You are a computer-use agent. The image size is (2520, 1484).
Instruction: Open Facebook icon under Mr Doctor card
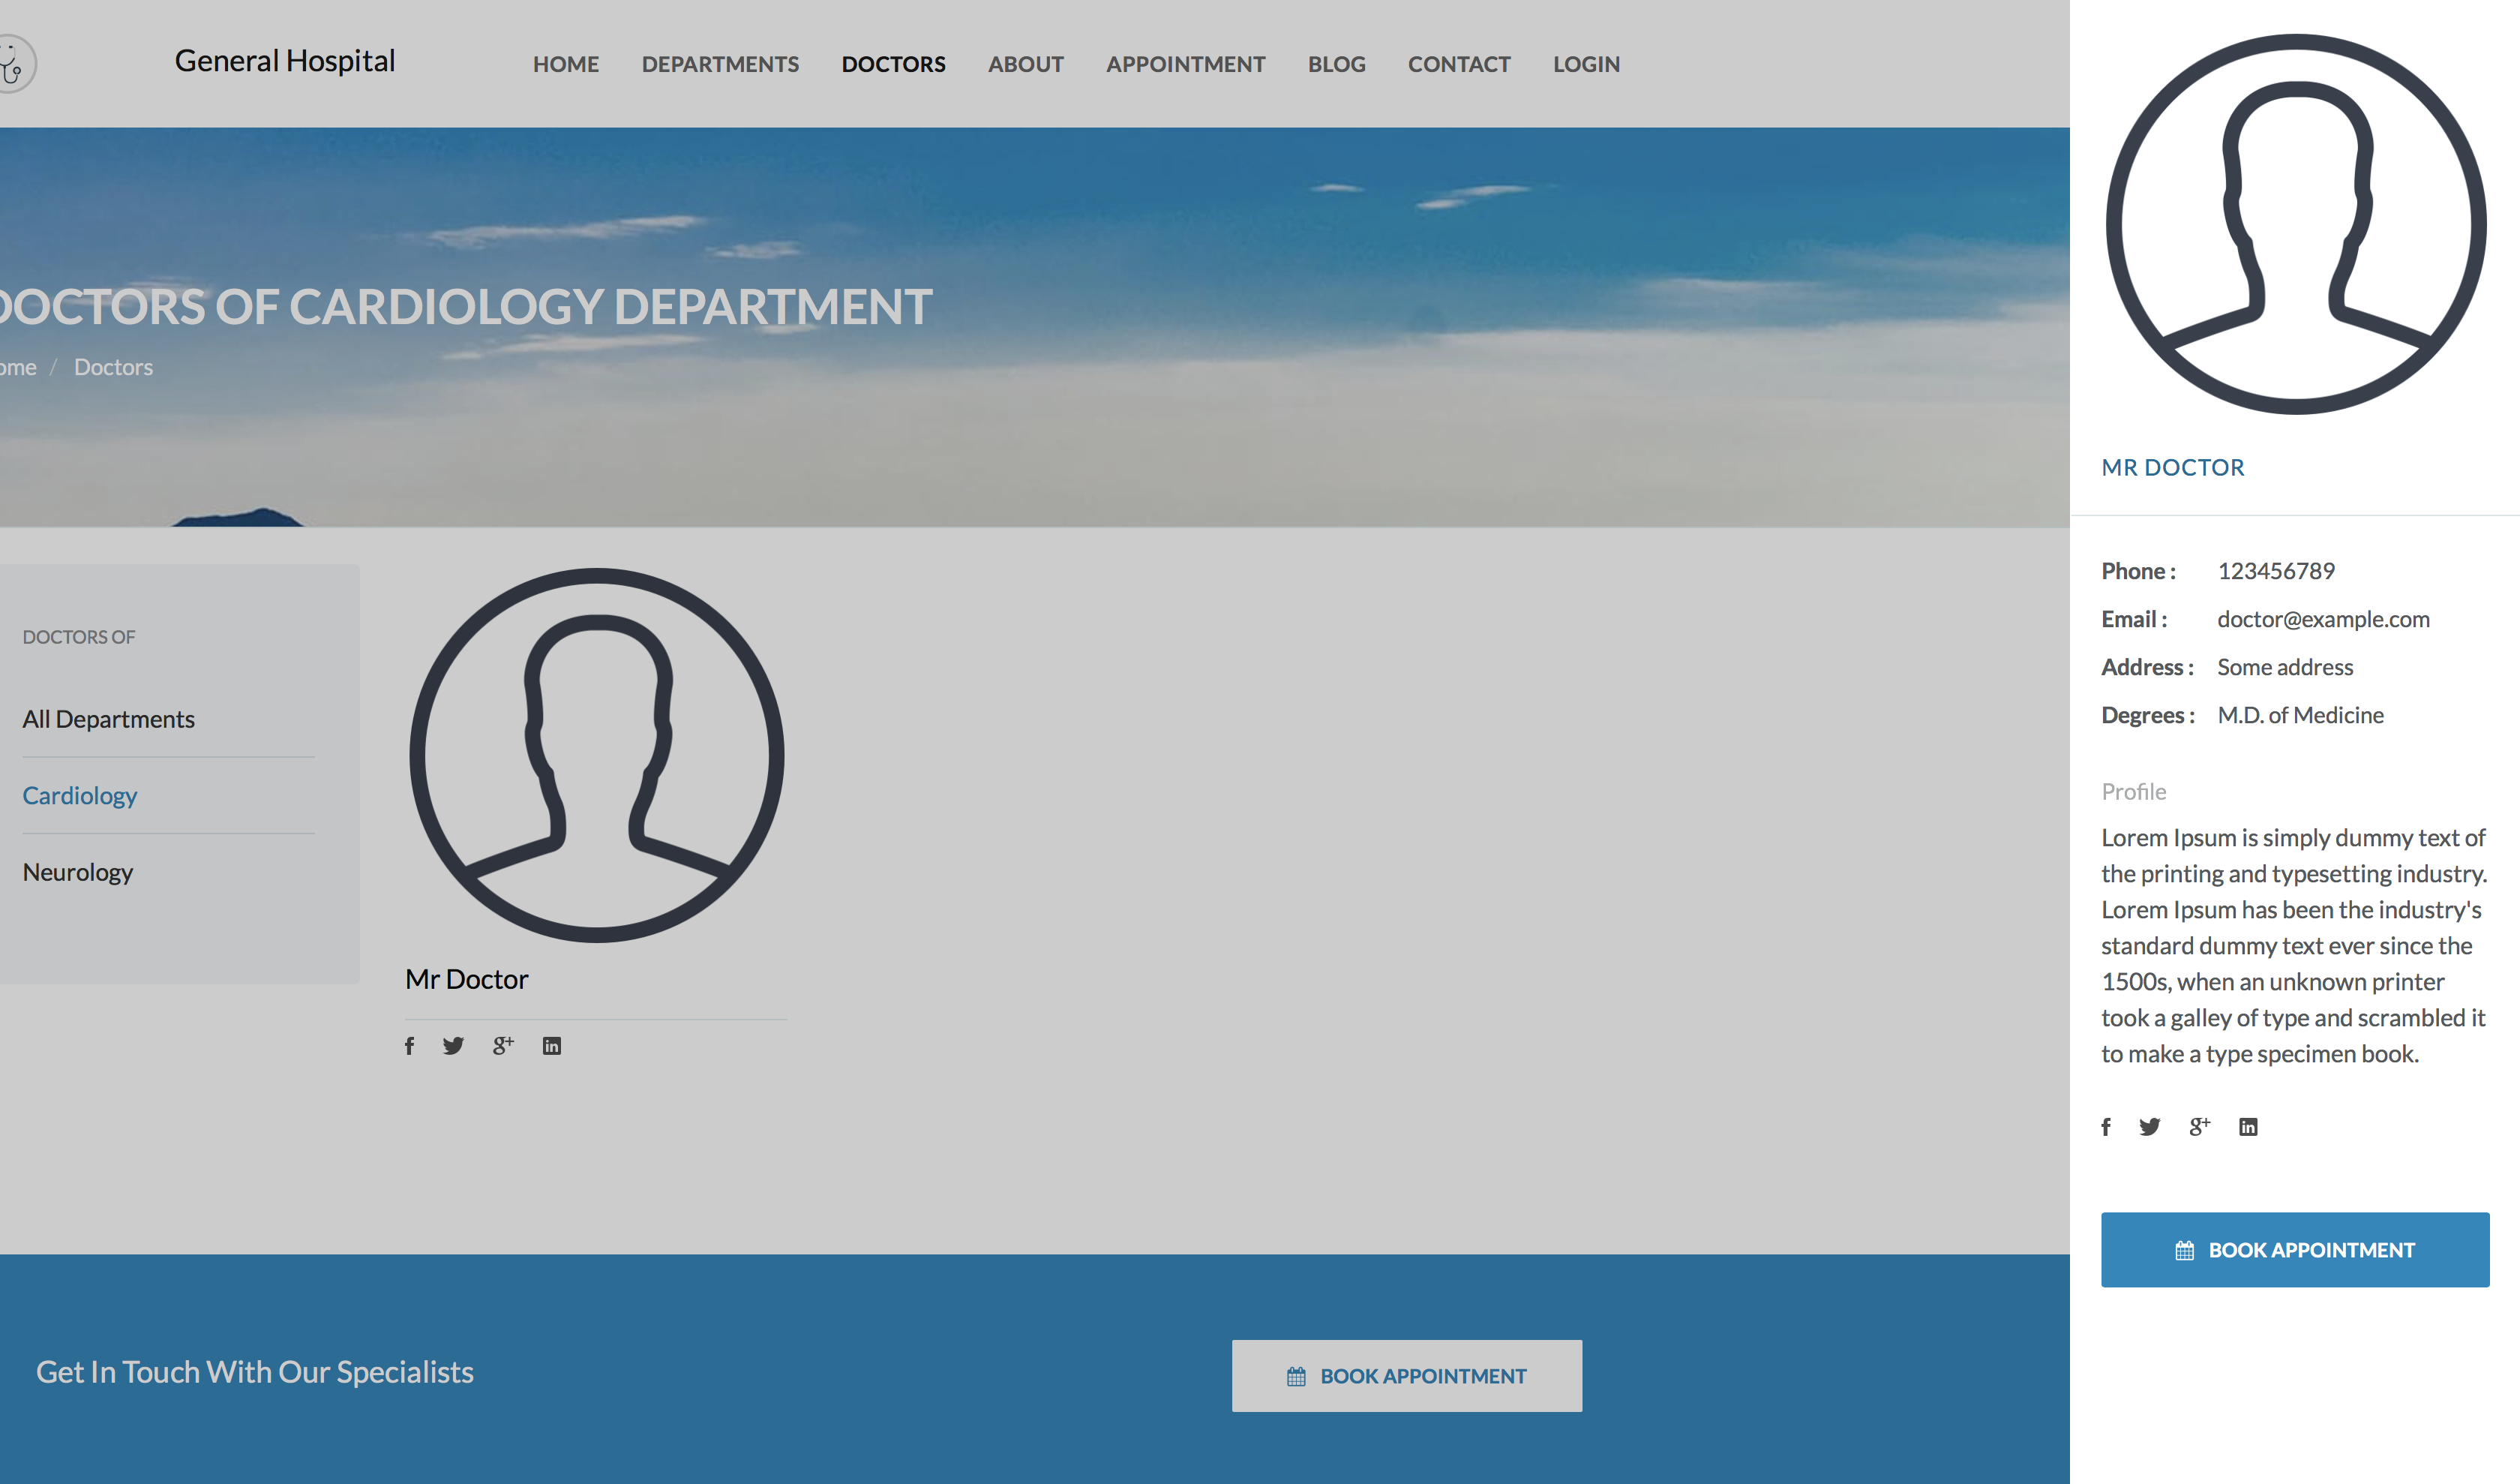pos(409,1046)
